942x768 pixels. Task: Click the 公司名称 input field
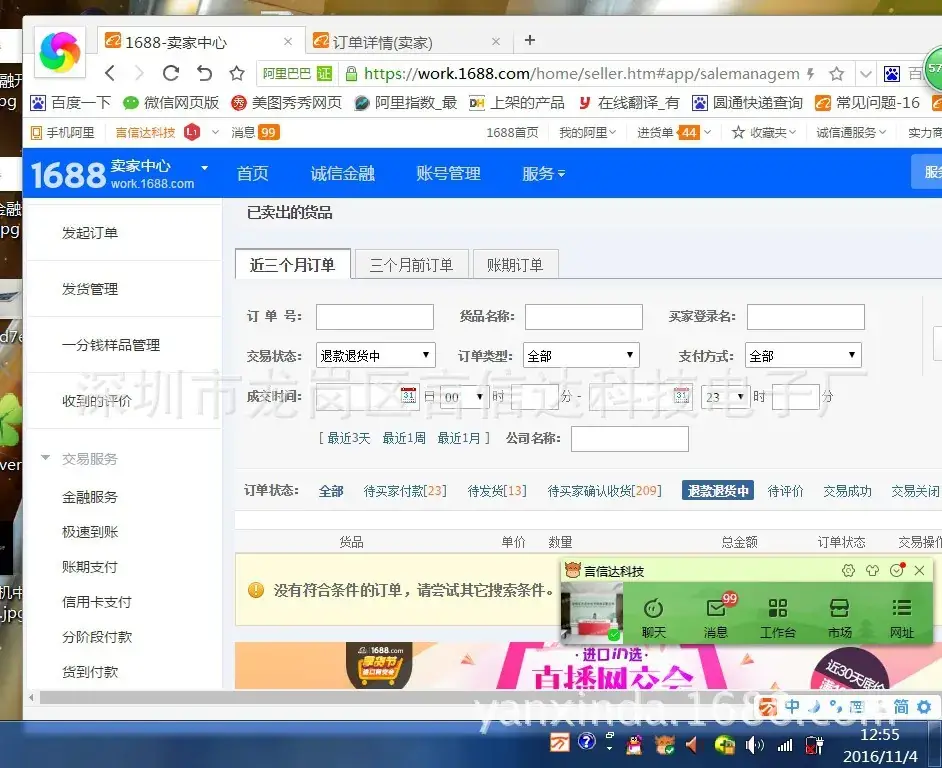coord(630,439)
